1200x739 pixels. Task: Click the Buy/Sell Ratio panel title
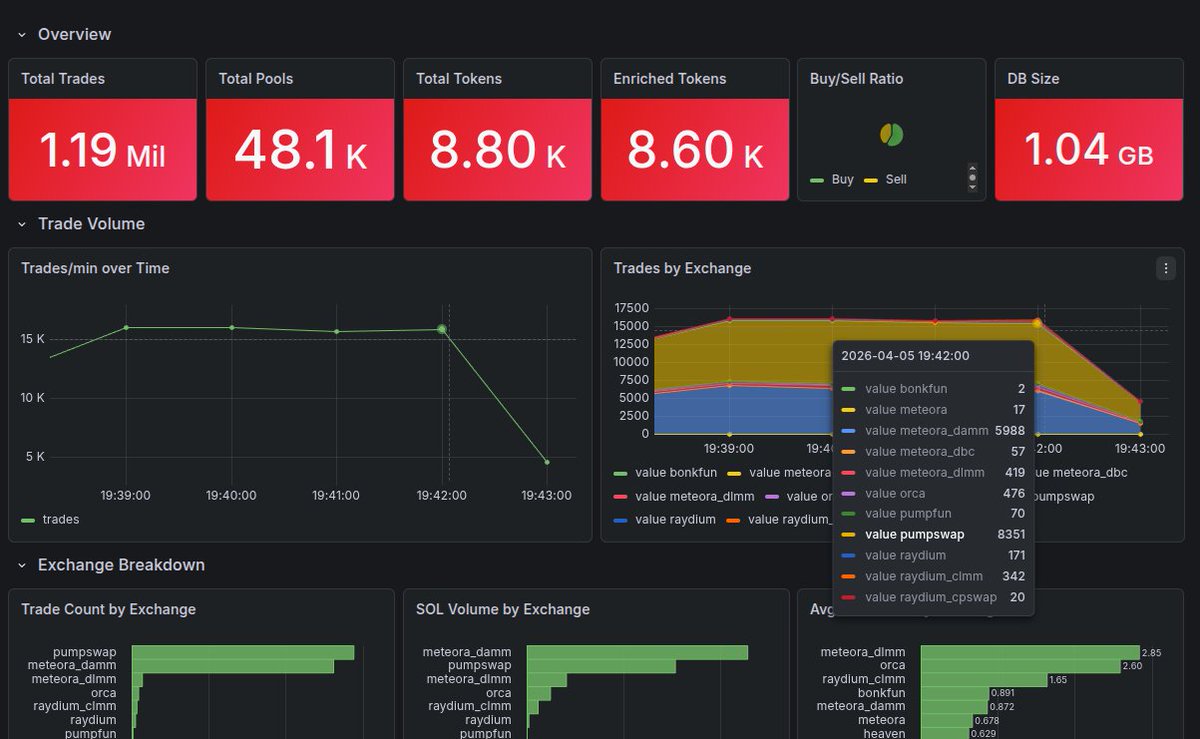point(857,78)
